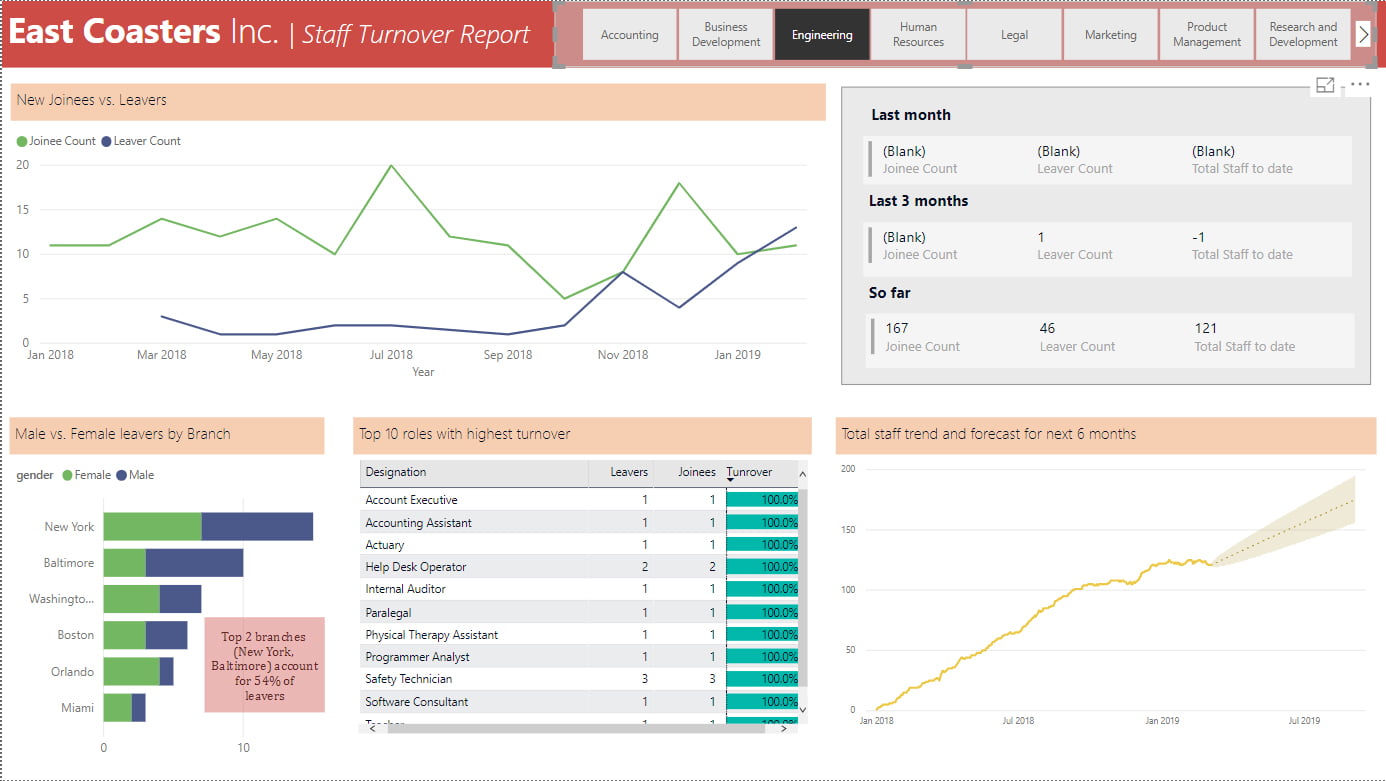Select the Safety Technician row

[578, 679]
